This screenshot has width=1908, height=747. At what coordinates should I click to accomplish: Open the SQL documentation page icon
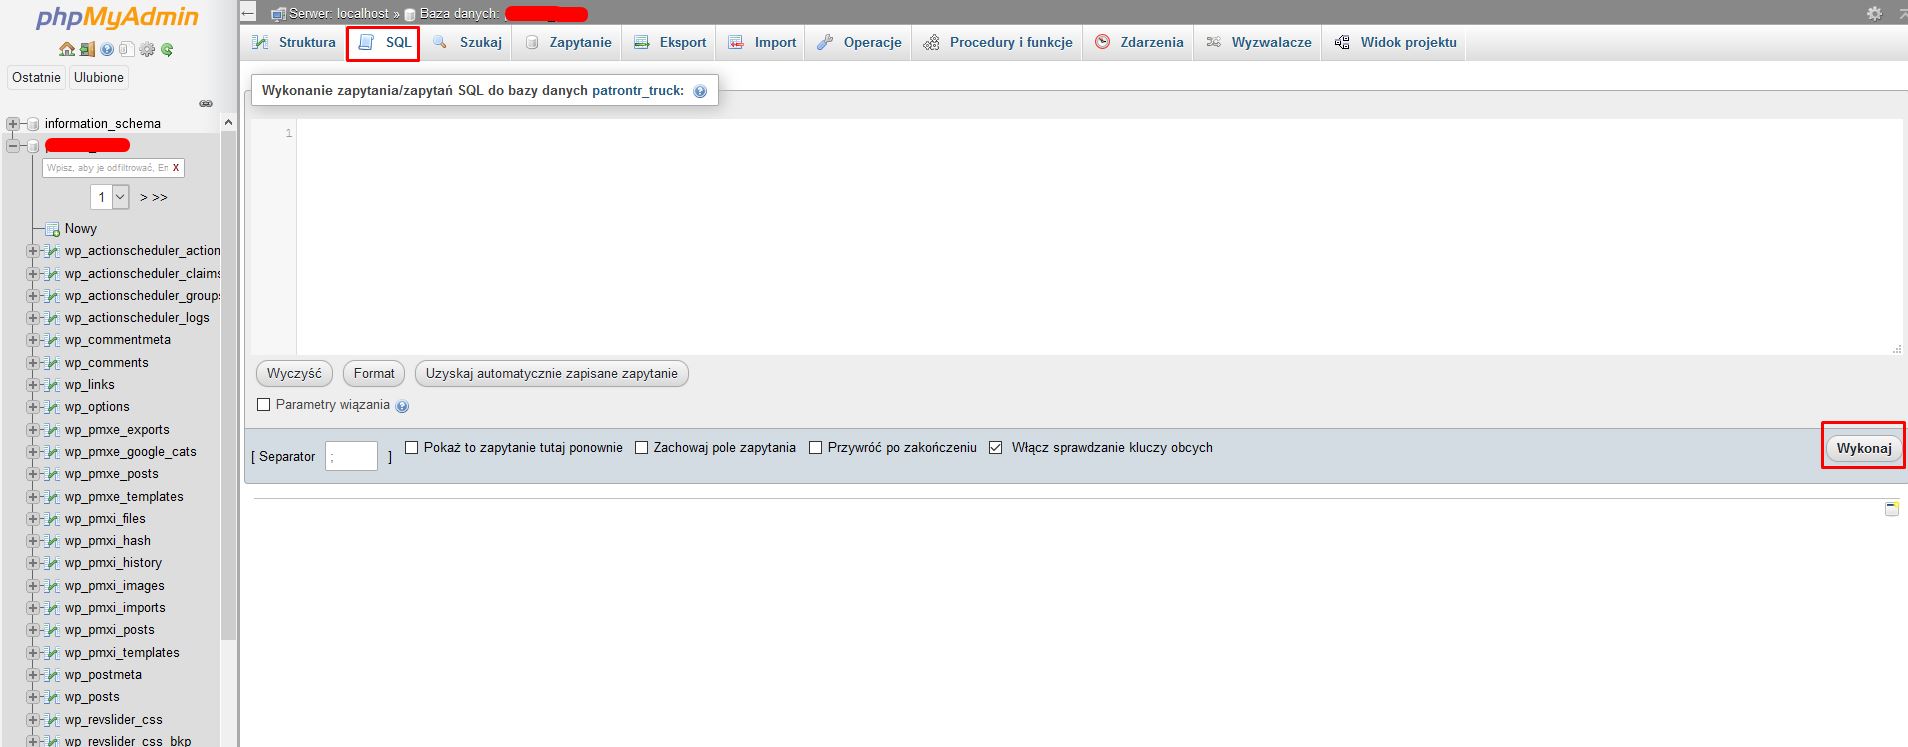[126, 49]
